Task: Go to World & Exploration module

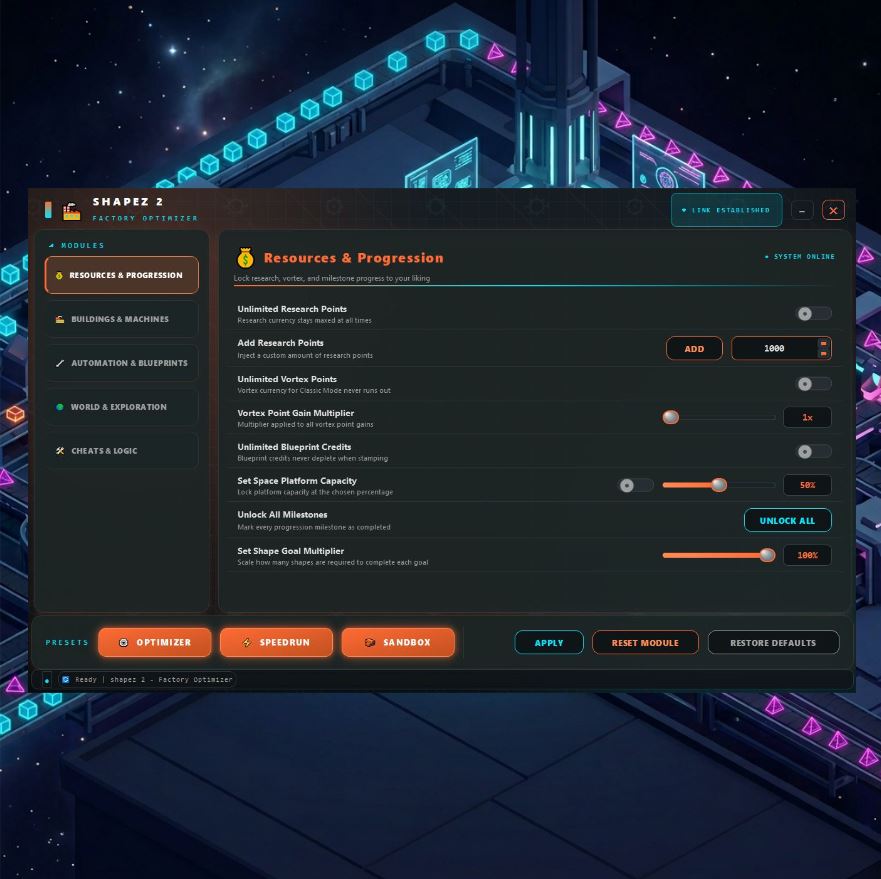Action: (x=122, y=407)
